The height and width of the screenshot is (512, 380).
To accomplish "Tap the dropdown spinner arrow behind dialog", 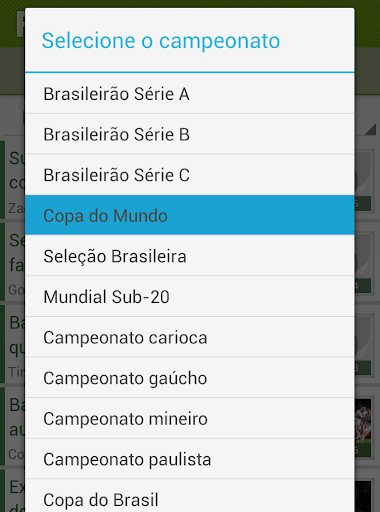I will tap(370, 129).
